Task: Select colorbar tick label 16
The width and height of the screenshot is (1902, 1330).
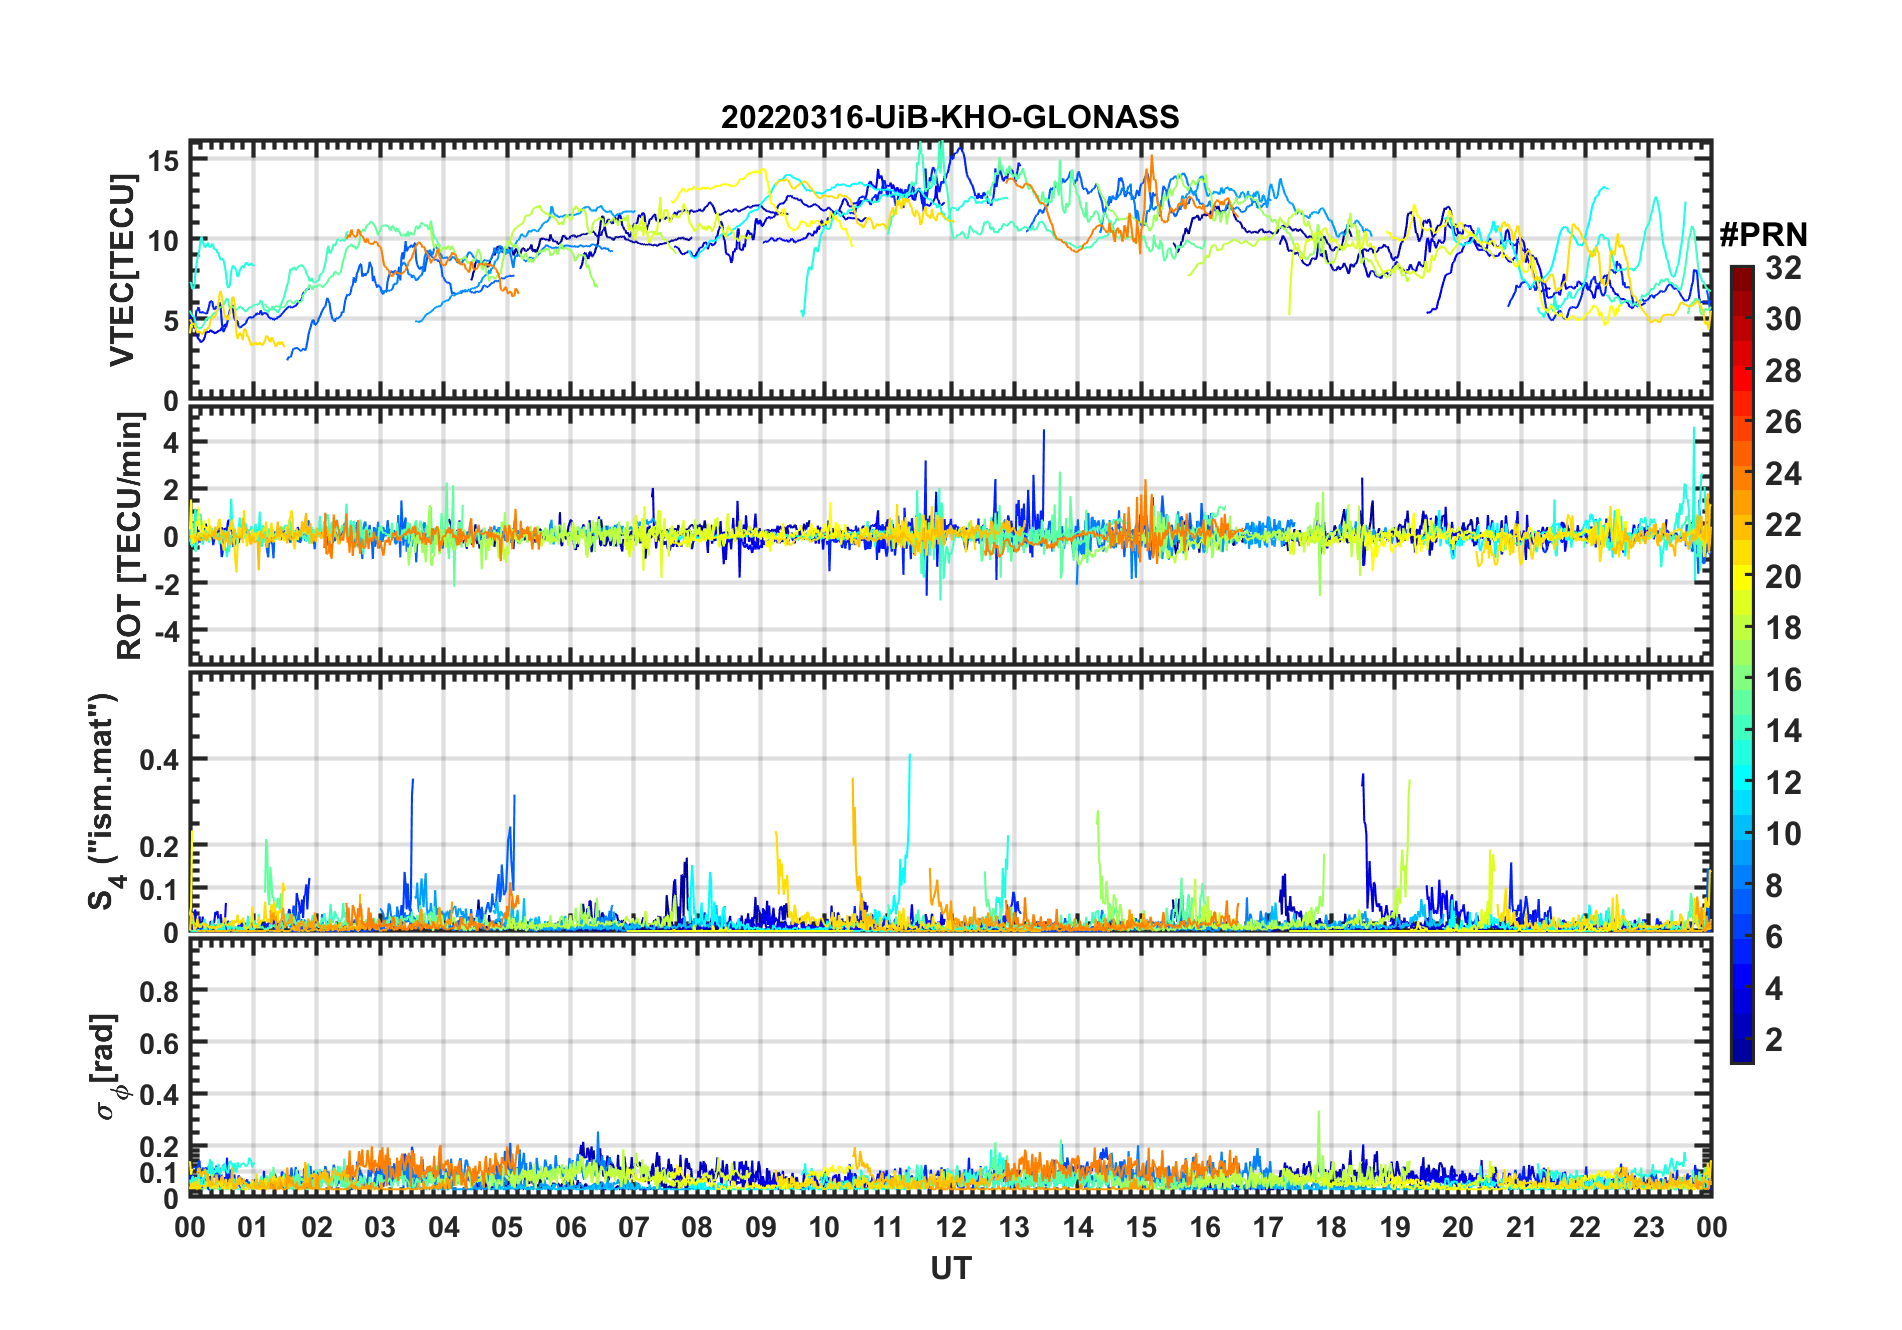Action: coord(1783,680)
